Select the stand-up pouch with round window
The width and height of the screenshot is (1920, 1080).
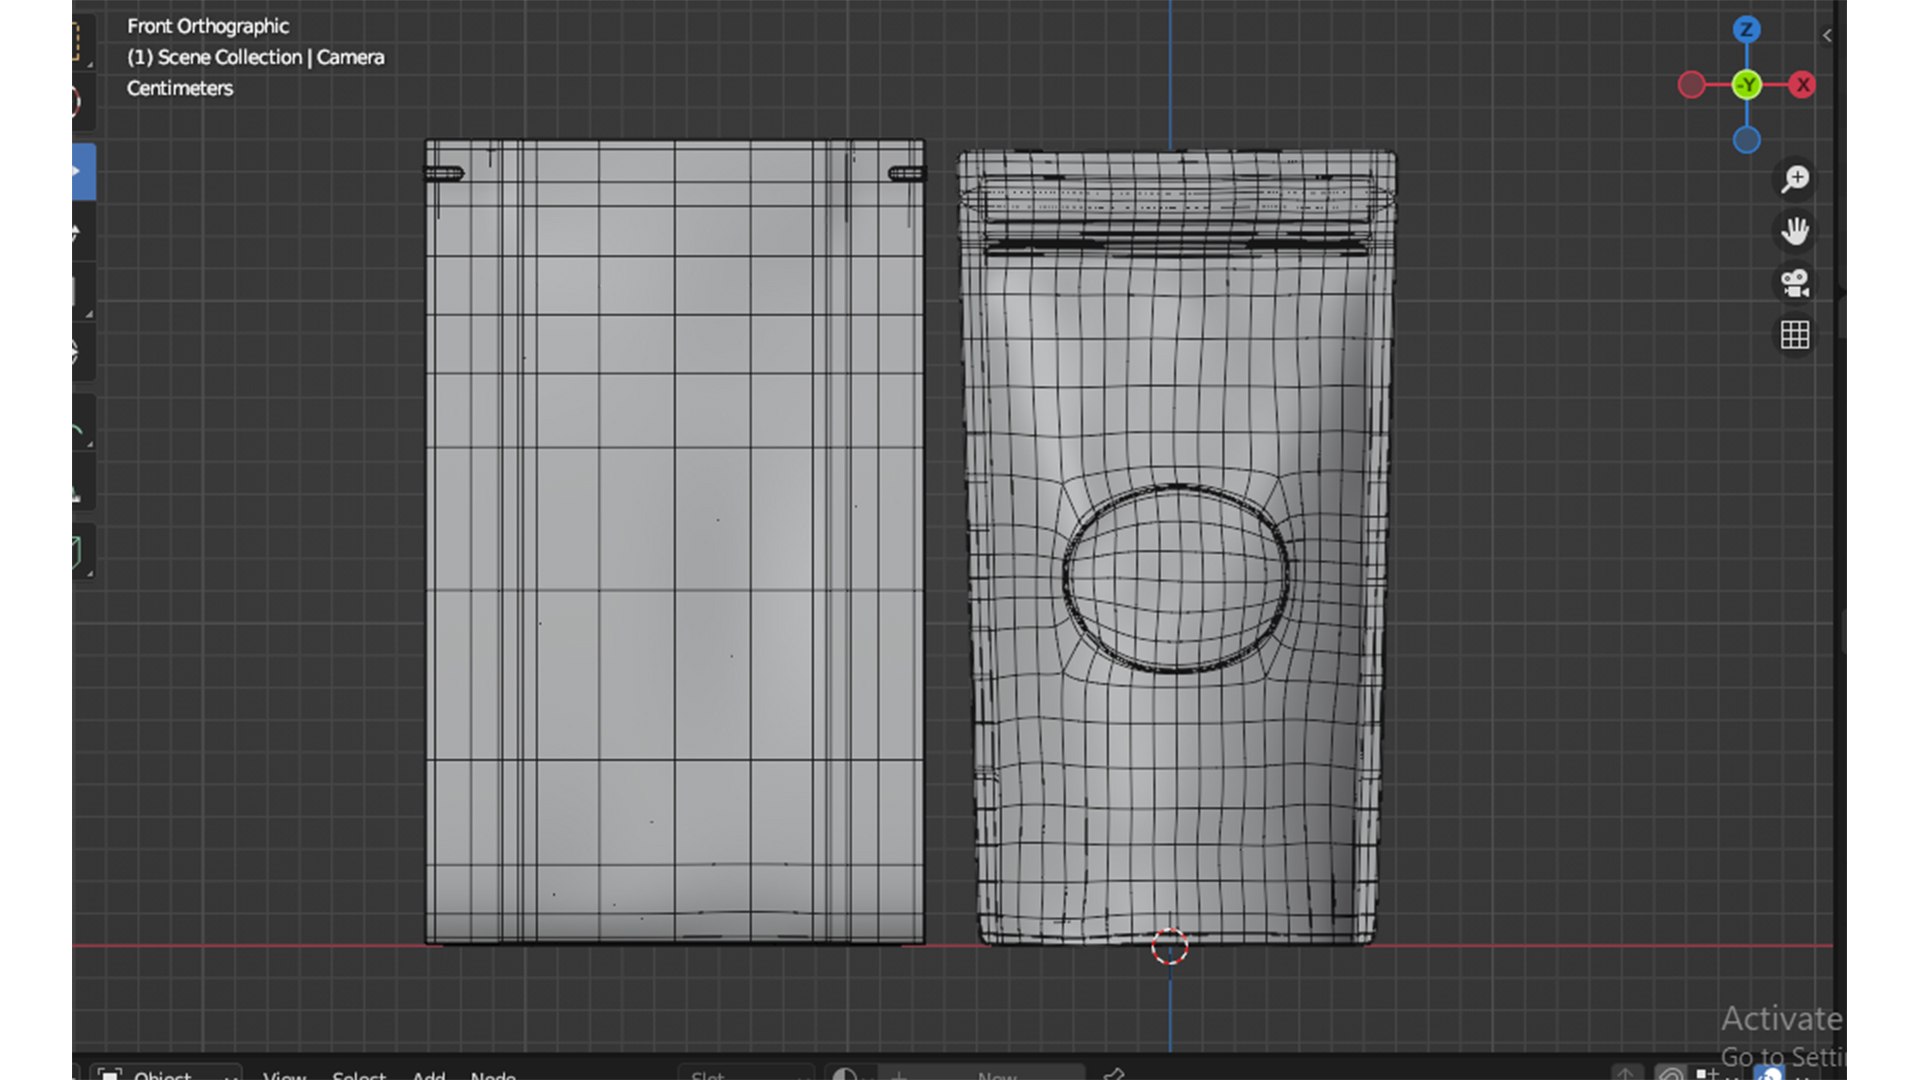1176,547
